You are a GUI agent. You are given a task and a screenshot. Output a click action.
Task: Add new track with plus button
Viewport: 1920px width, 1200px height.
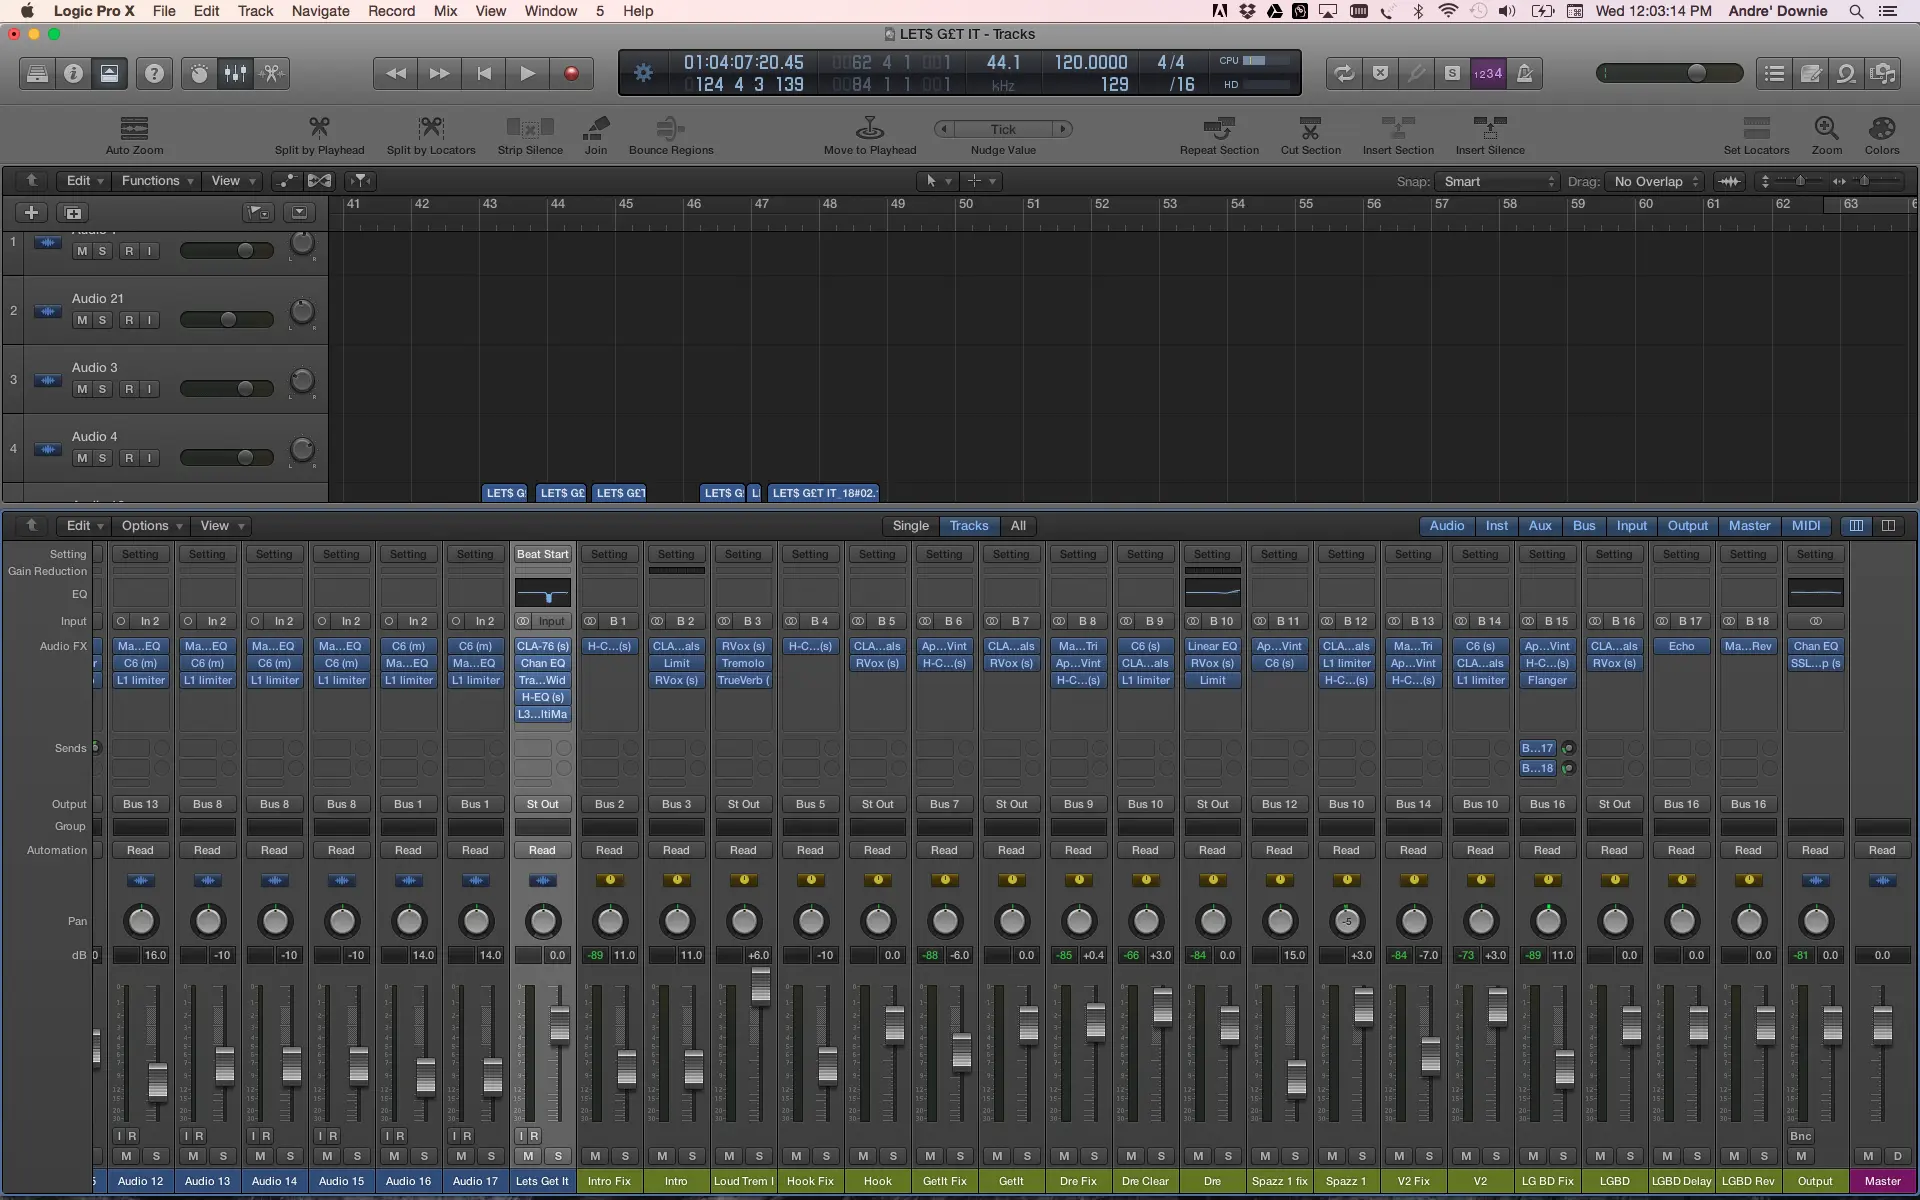coord(31,212)
